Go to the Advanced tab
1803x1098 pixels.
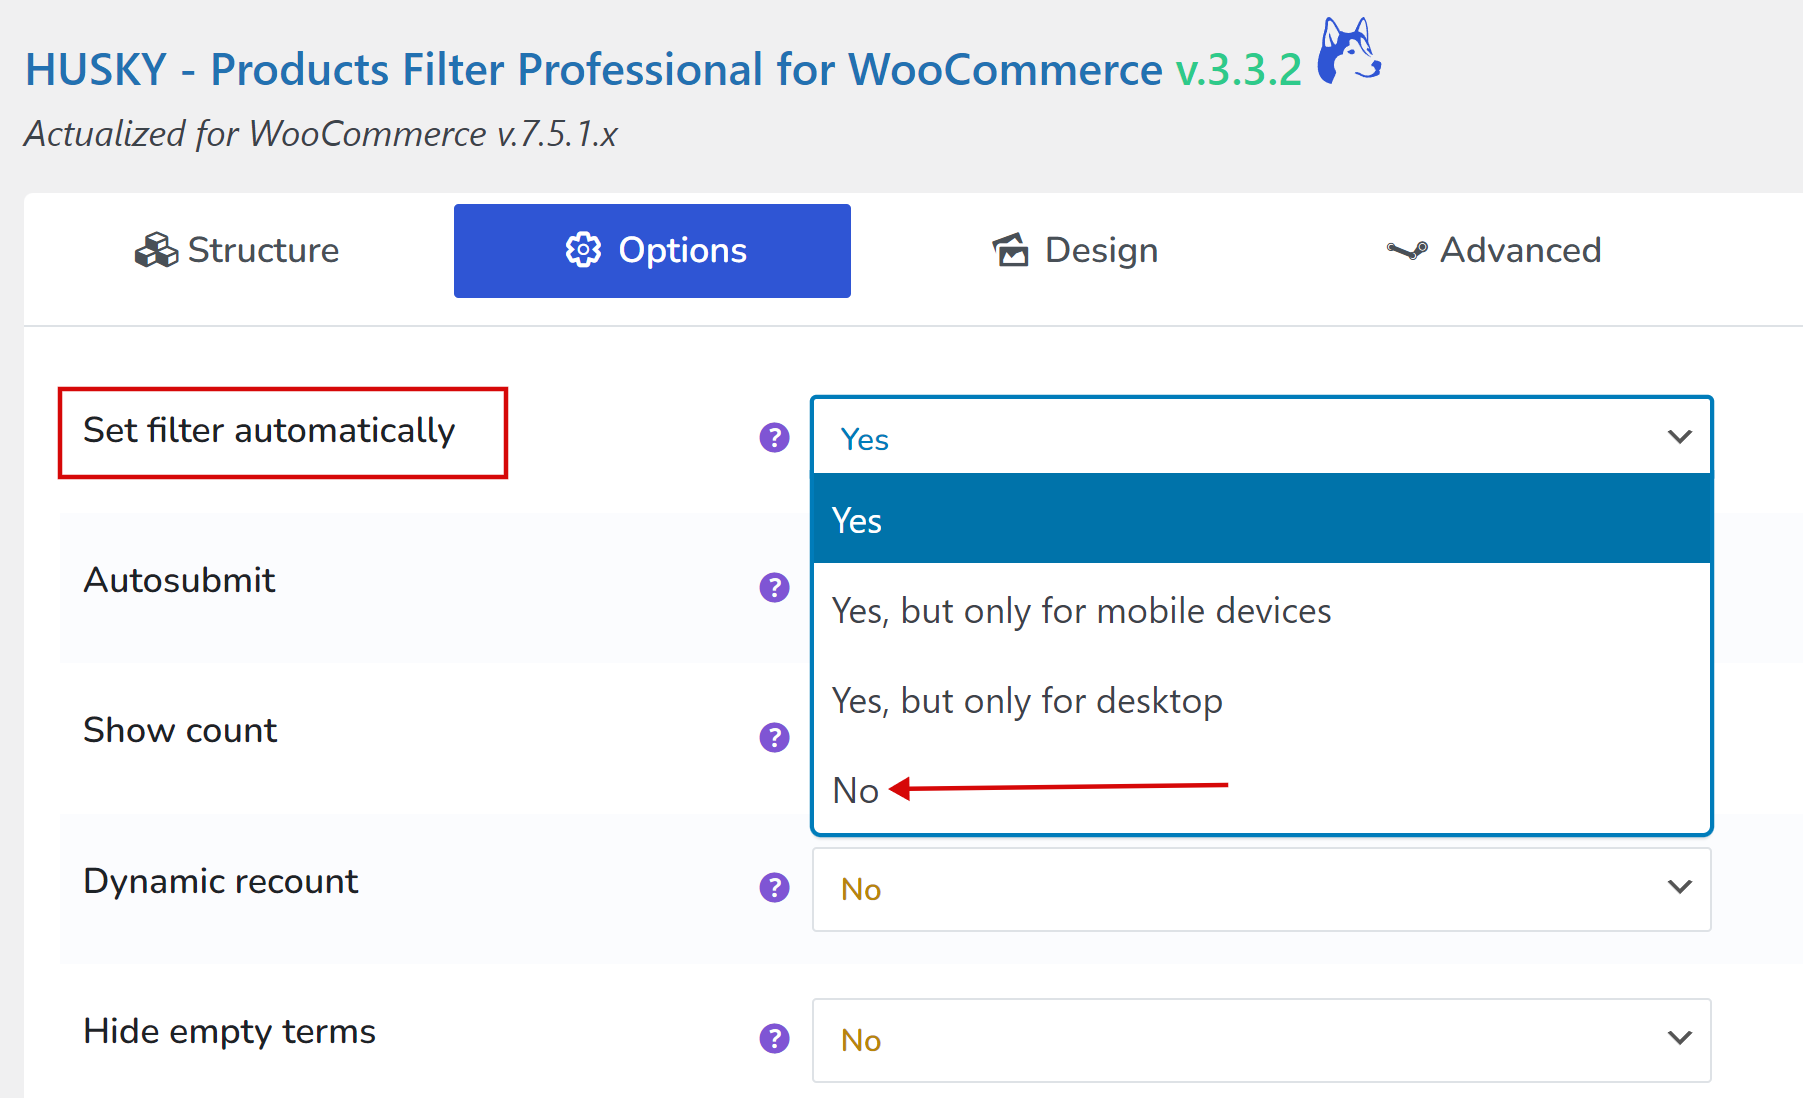(x=1494, y=250)
